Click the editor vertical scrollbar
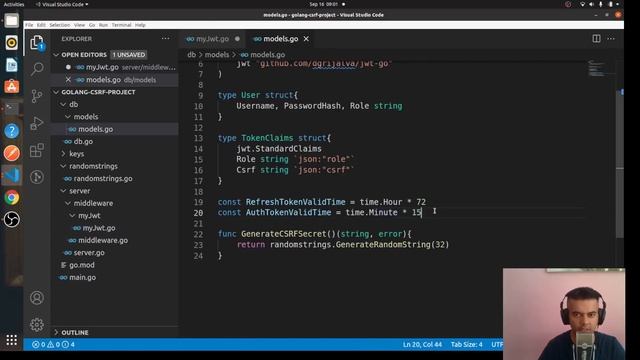Viewport: 640px width, 360px height. [x=620, y=163]
